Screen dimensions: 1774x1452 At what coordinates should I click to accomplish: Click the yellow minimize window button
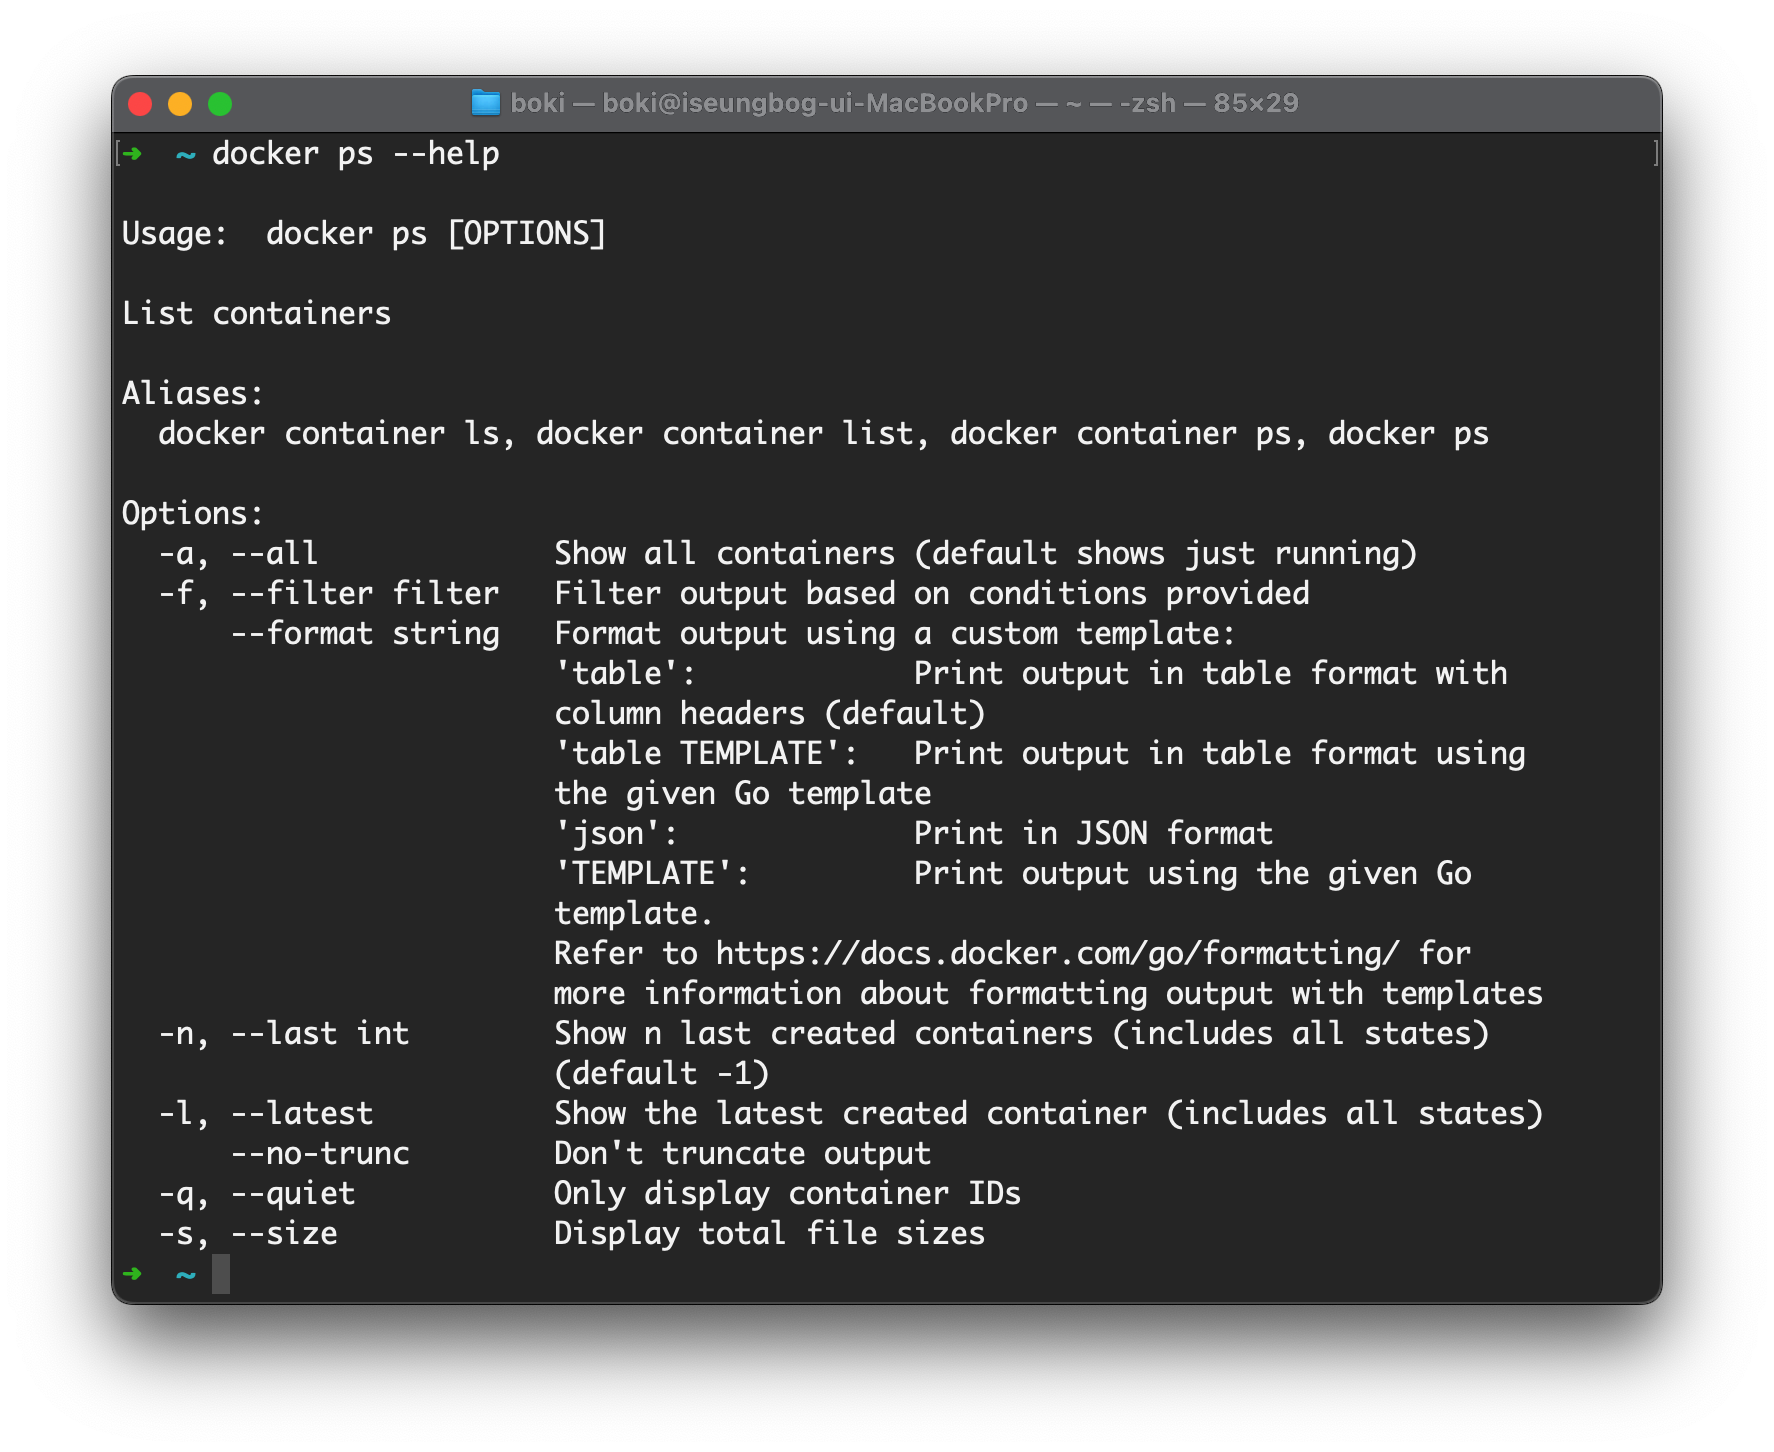[180, 104]
